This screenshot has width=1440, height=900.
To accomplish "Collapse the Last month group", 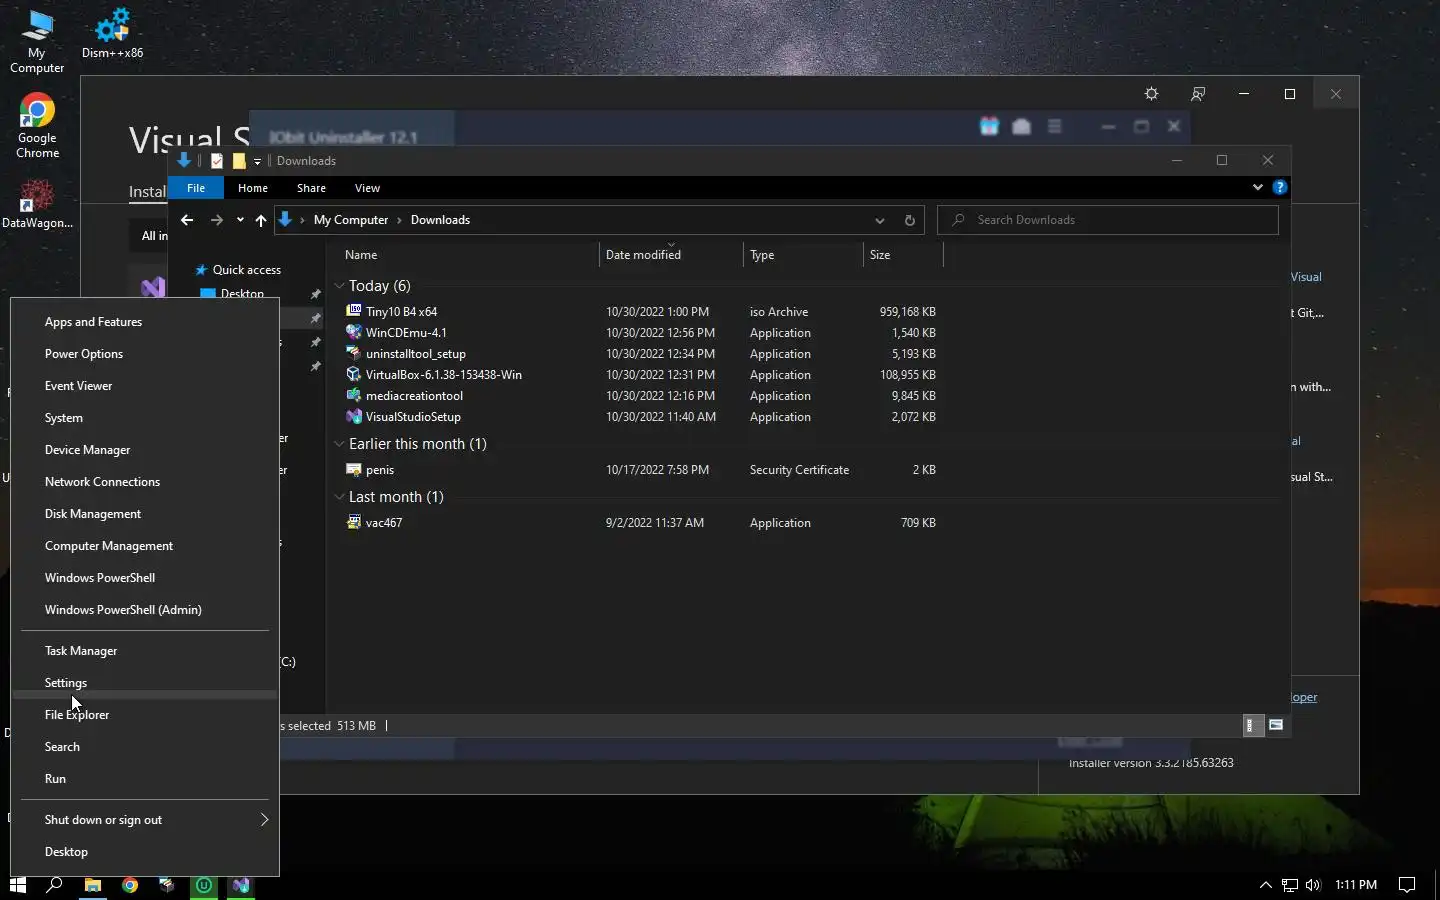I will click(x=339, y=497).
